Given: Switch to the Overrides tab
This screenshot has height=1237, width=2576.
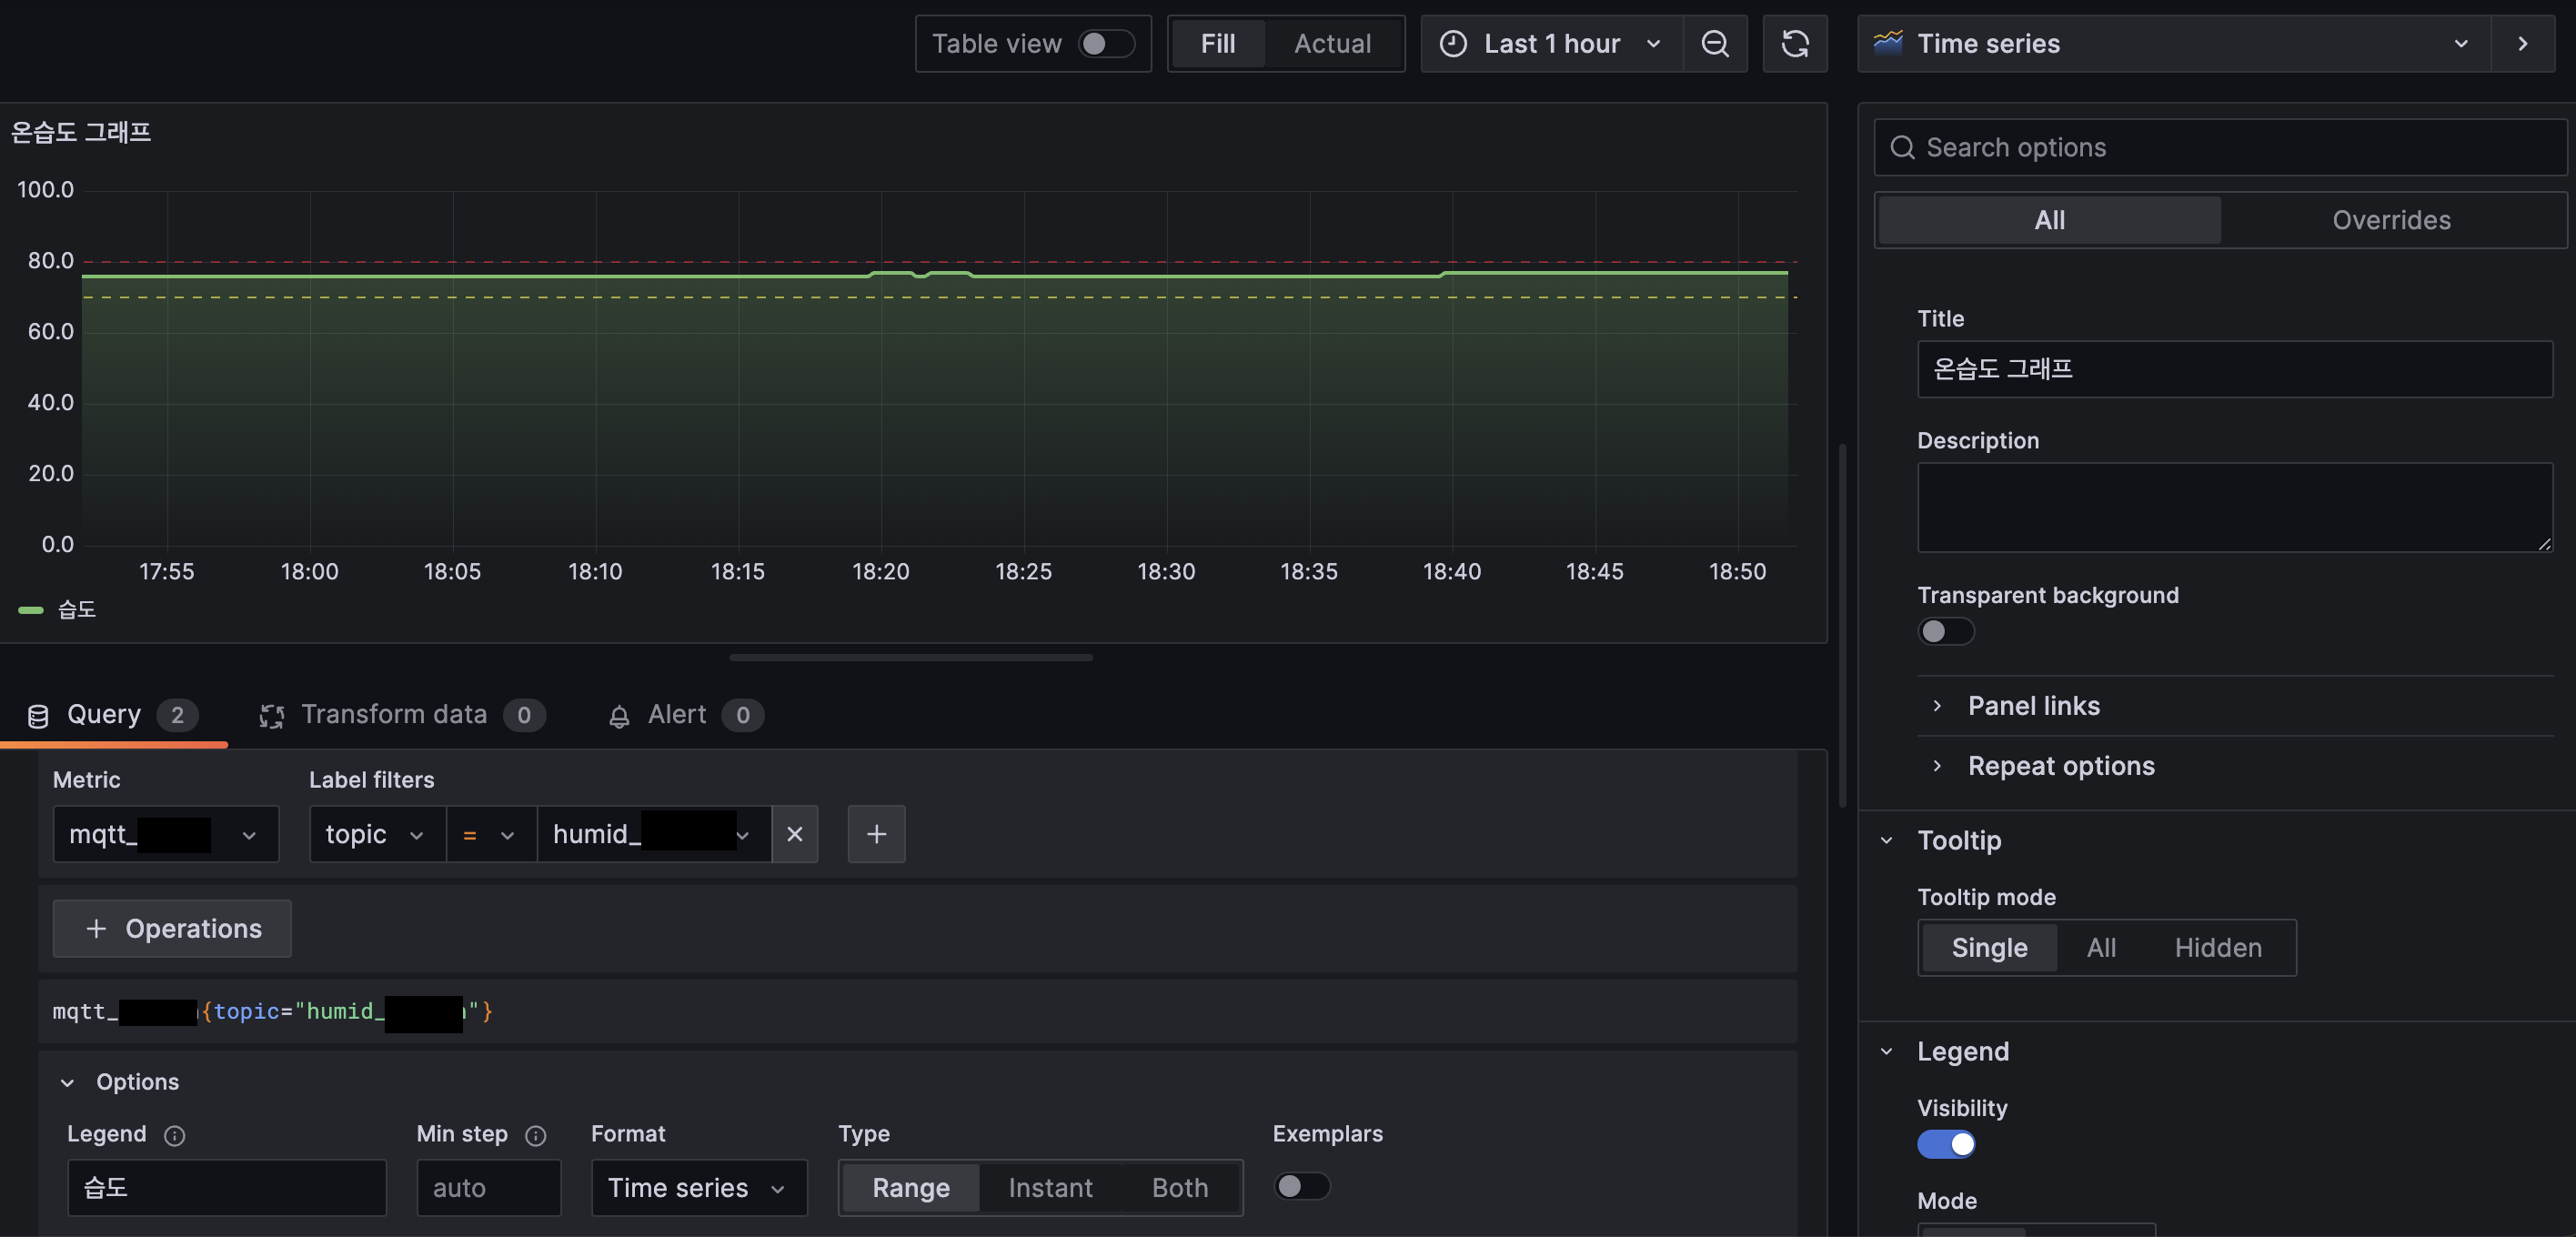Looking at the screenshot, I should point(2391,220).
